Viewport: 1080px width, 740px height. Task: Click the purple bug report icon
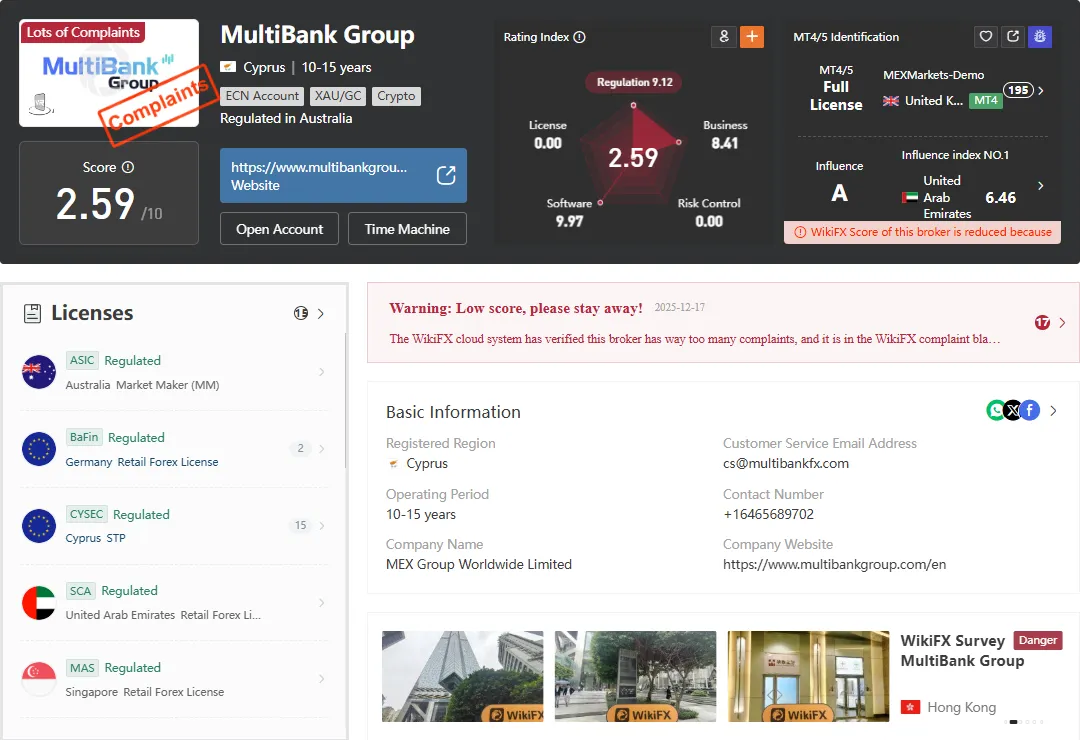coord(1040,37)
